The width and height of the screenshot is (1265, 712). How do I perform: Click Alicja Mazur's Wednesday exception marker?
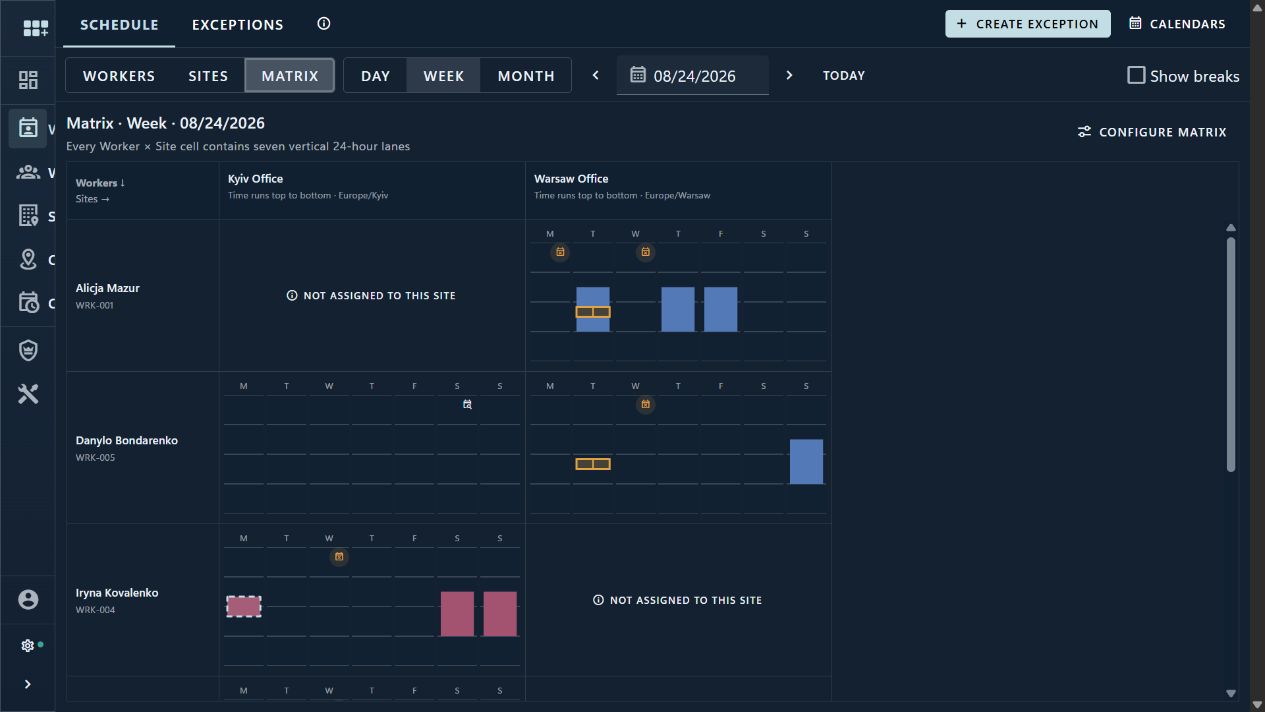tap(646, 252)
